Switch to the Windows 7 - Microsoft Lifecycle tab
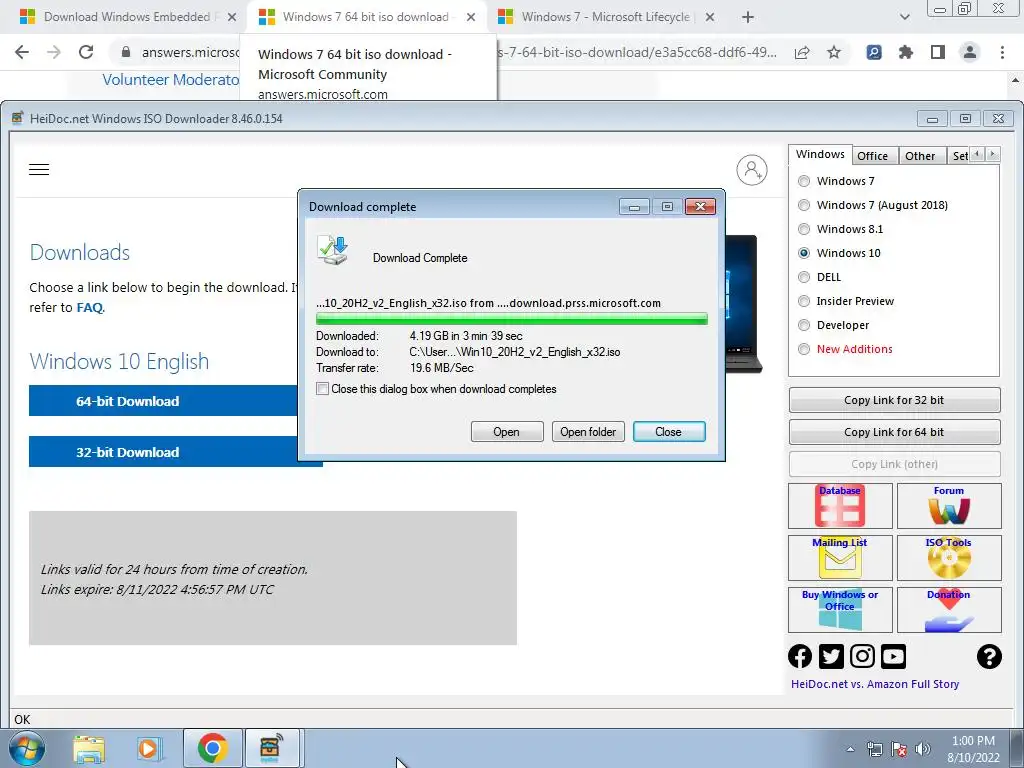Viewport: 1024px width, 768px height. [x=605, y=17]
